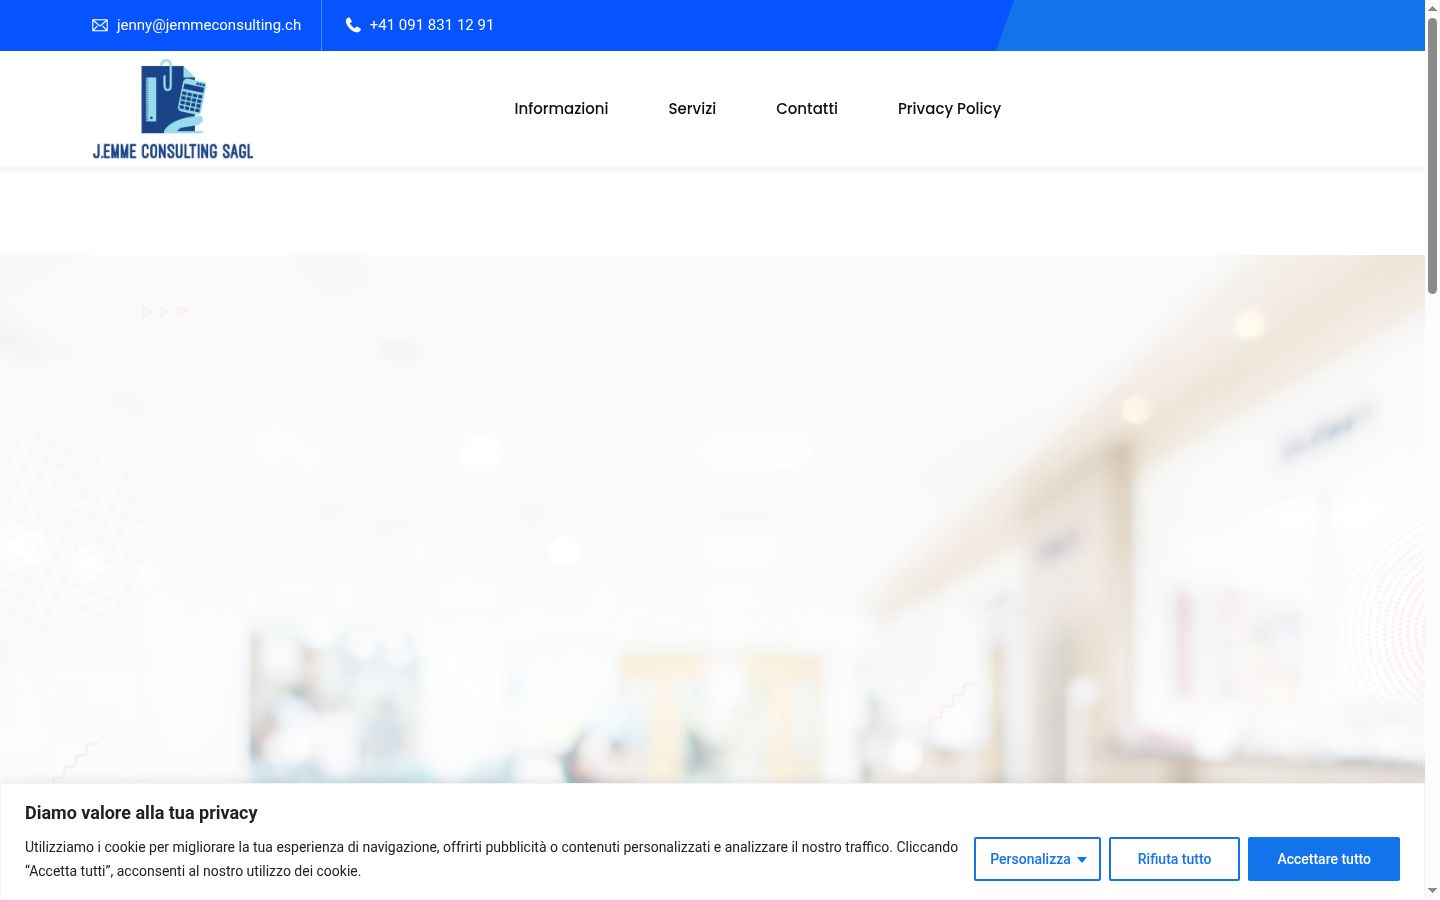The width and height of the screenshot is (1440, 900).
Task: Click the scrollbar down arrow
Action: coord(1432,891)
